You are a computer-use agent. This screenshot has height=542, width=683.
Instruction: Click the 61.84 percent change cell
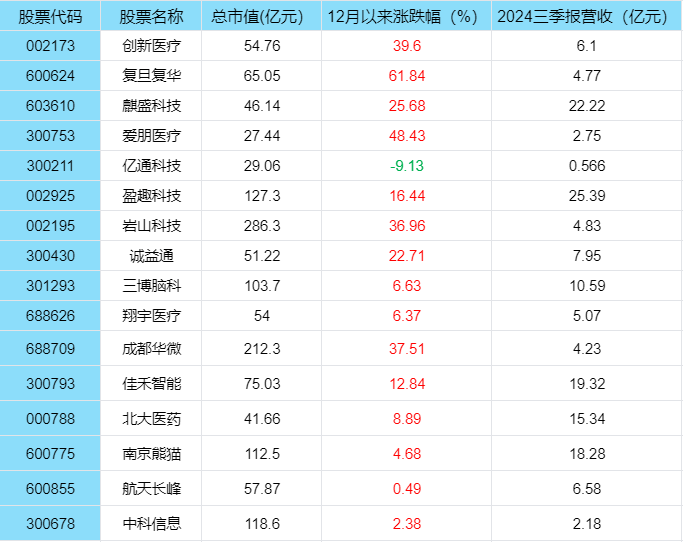click(x=406, y=76)
